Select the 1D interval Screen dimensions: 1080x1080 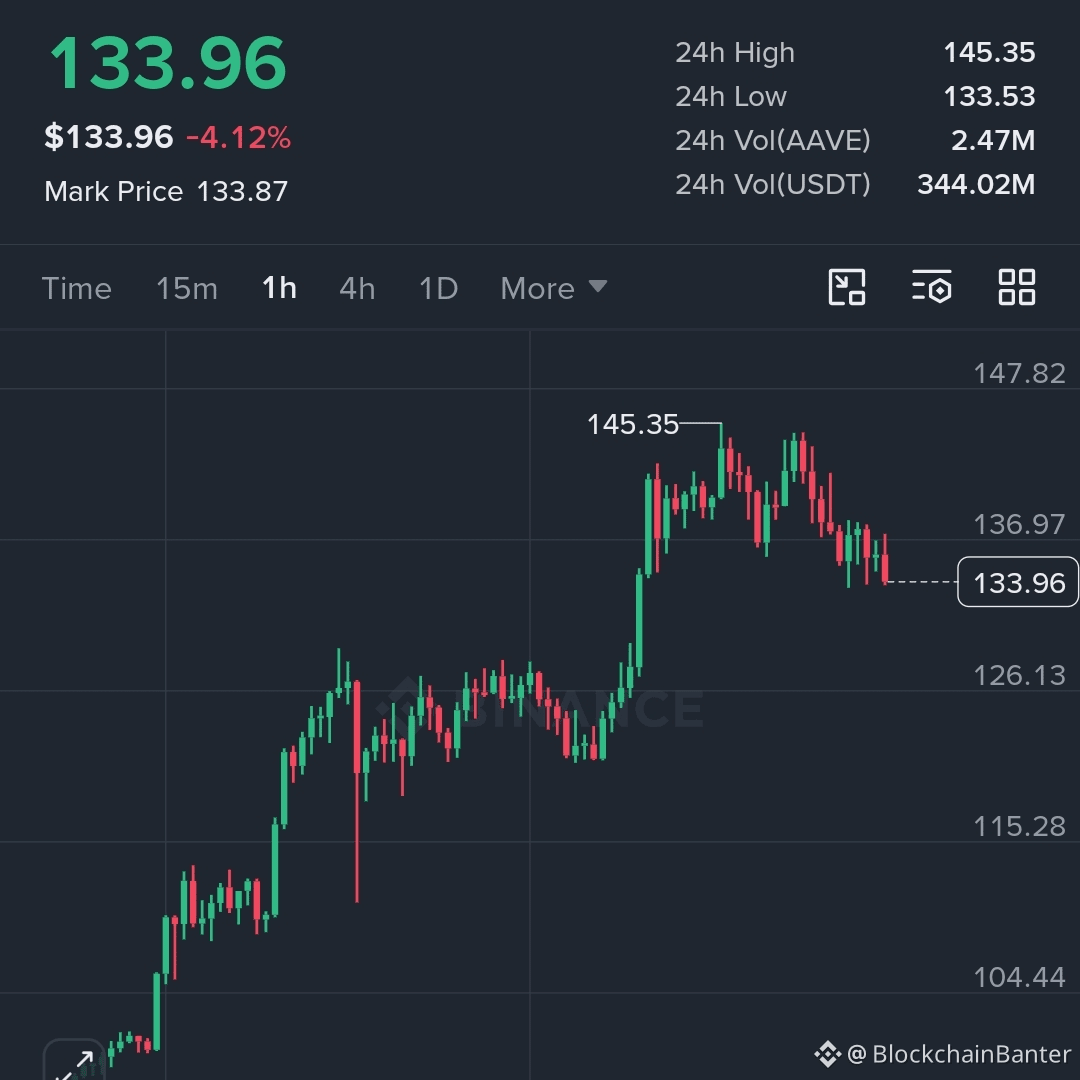point(438,289)
